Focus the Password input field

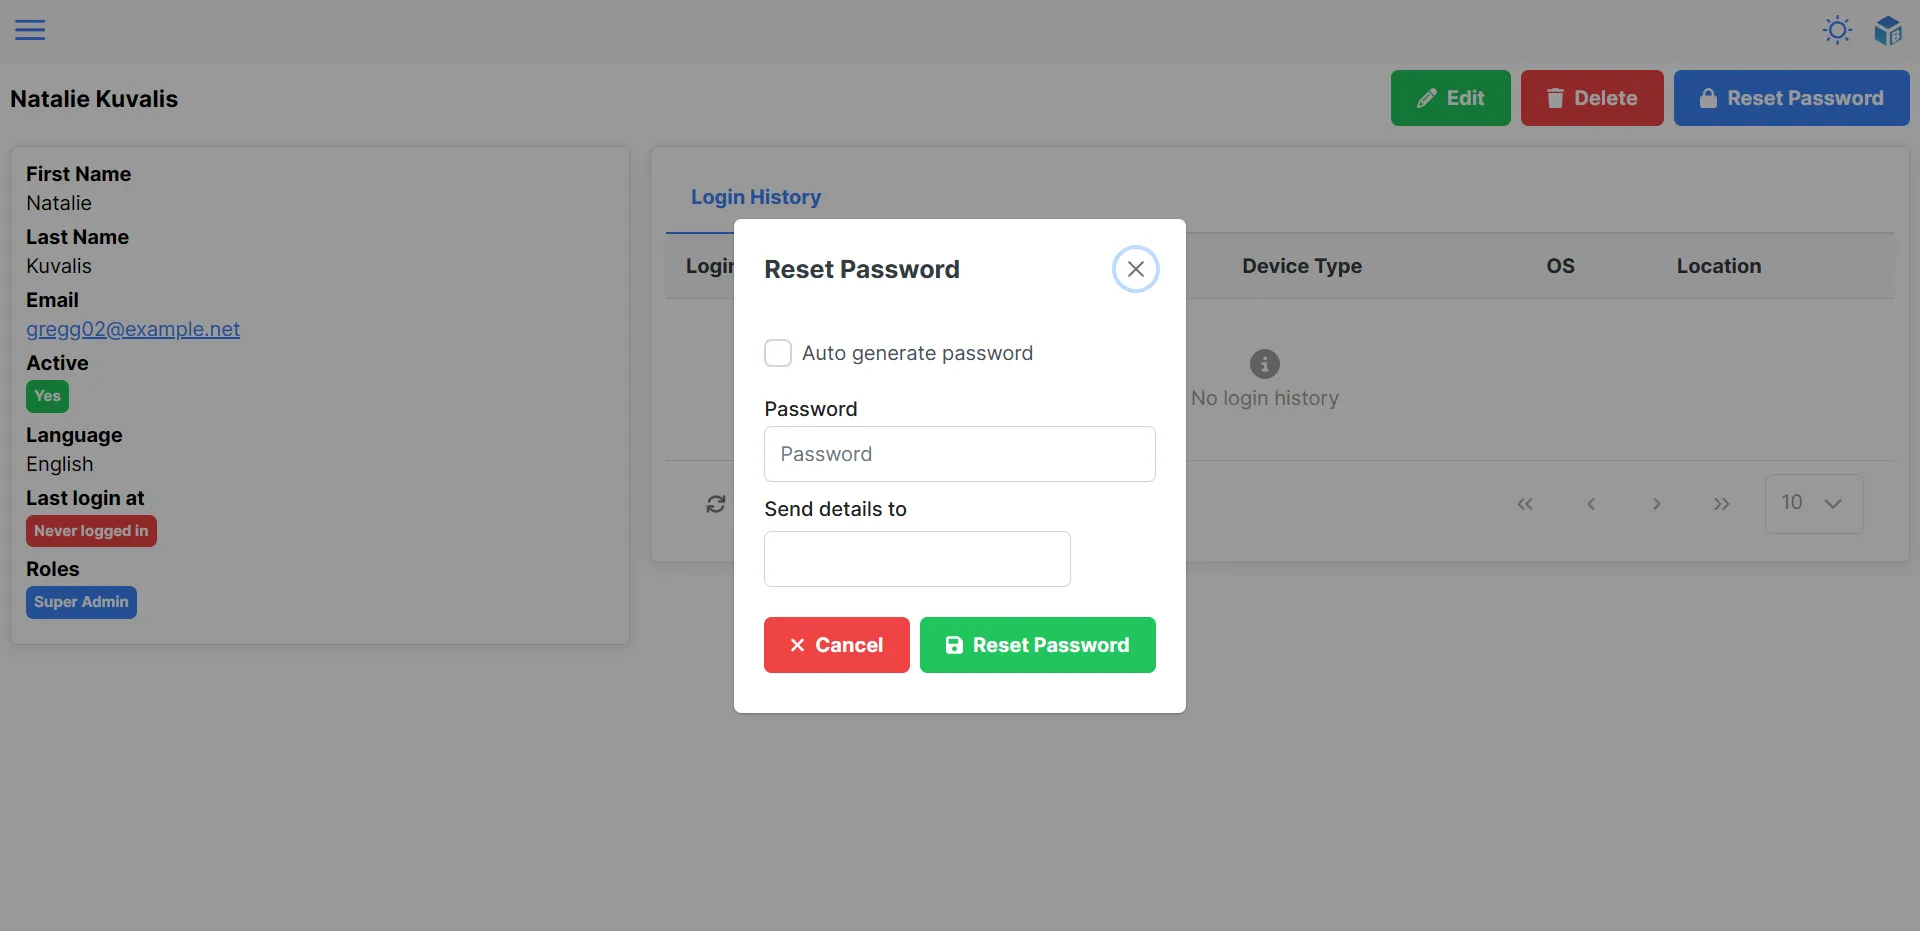(x=959, y=454)
